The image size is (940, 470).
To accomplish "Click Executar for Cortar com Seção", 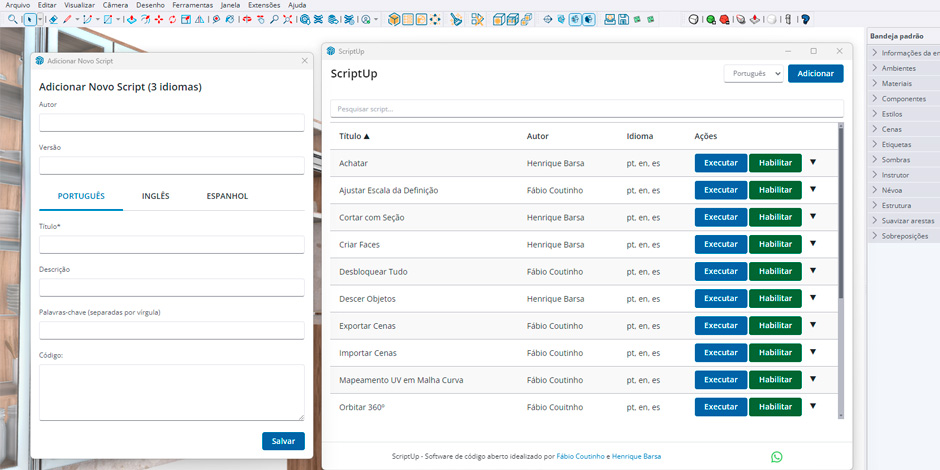I will click(721, 217).
